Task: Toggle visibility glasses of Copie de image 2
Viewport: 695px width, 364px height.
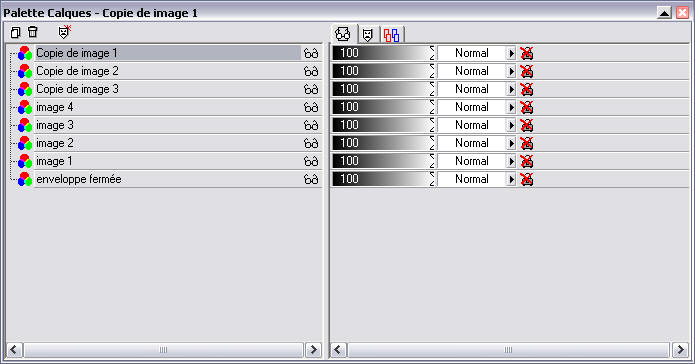Action: (x=311, y=71)
